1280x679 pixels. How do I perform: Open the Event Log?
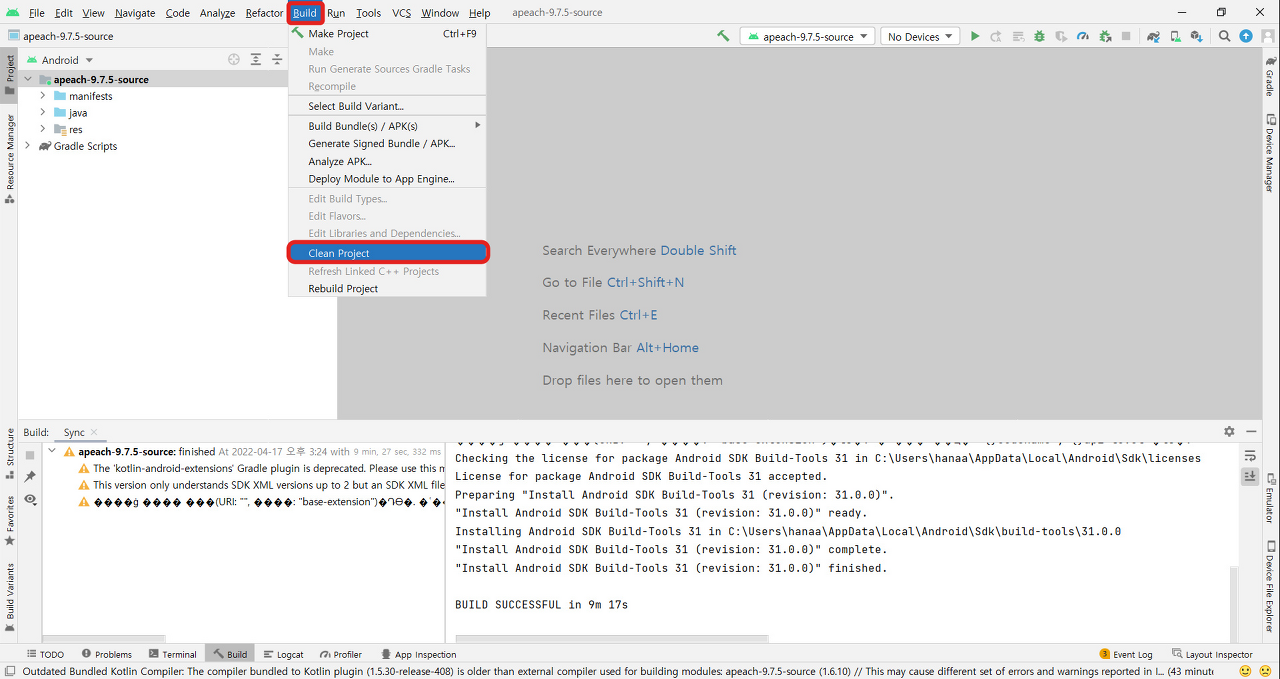point(1125,654)
